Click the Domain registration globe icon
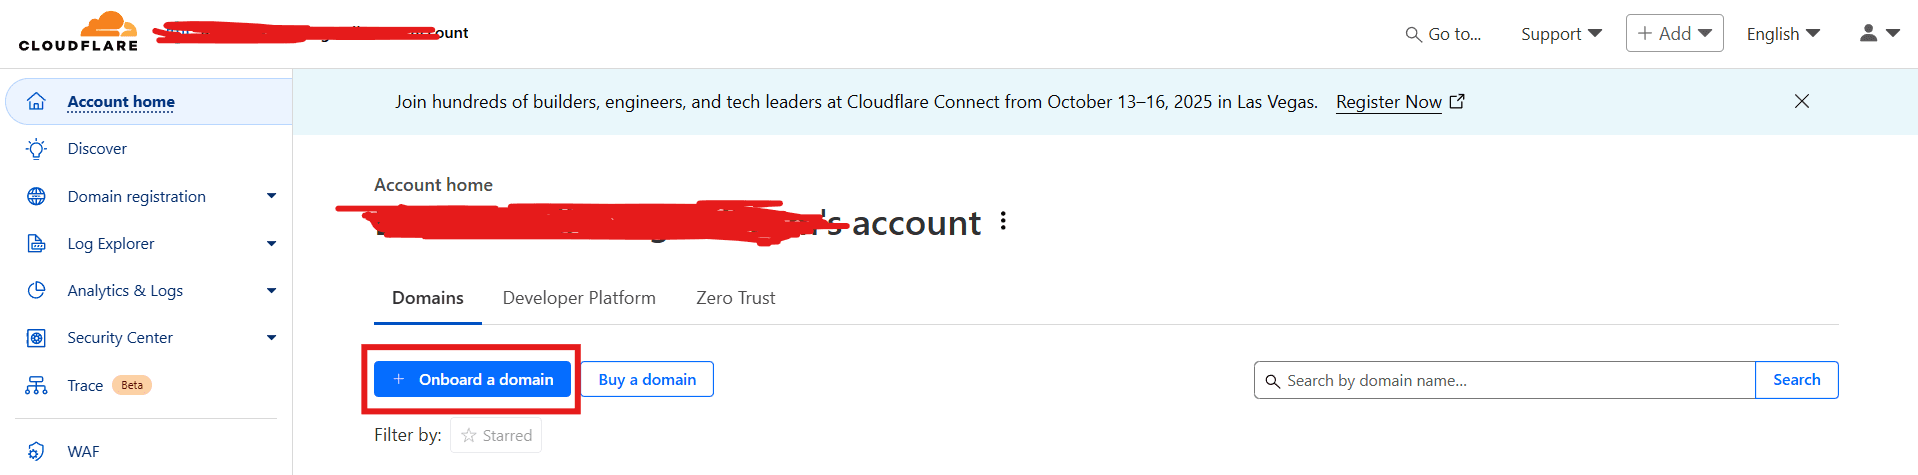Screen dimensions: 1918x475 coord(36,196)
